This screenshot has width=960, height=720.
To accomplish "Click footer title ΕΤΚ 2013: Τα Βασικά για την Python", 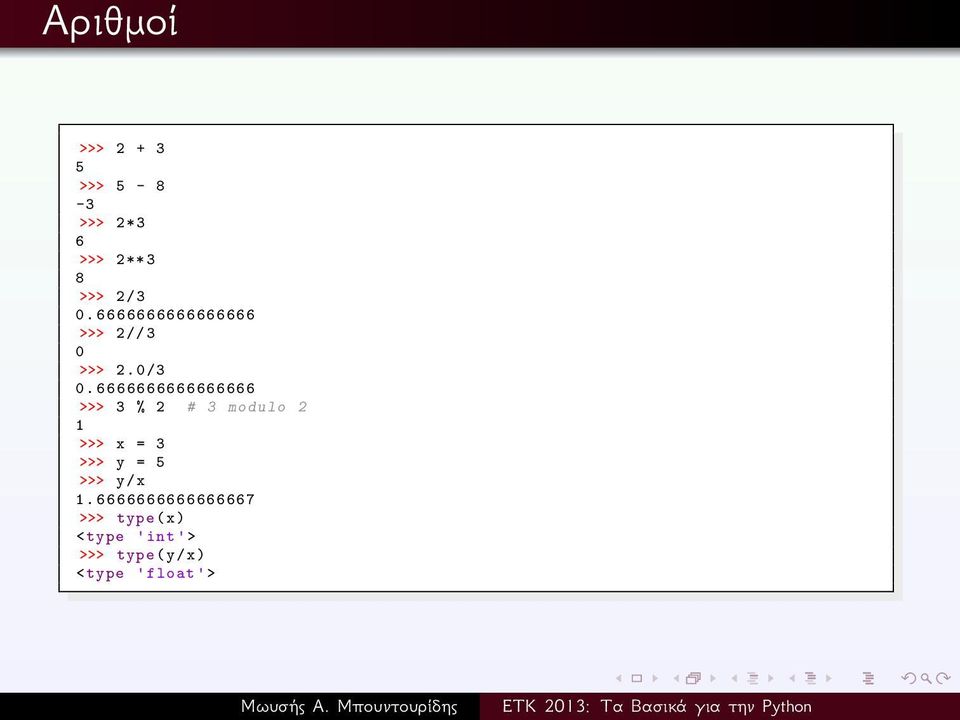I will click(x=657, y=707).
